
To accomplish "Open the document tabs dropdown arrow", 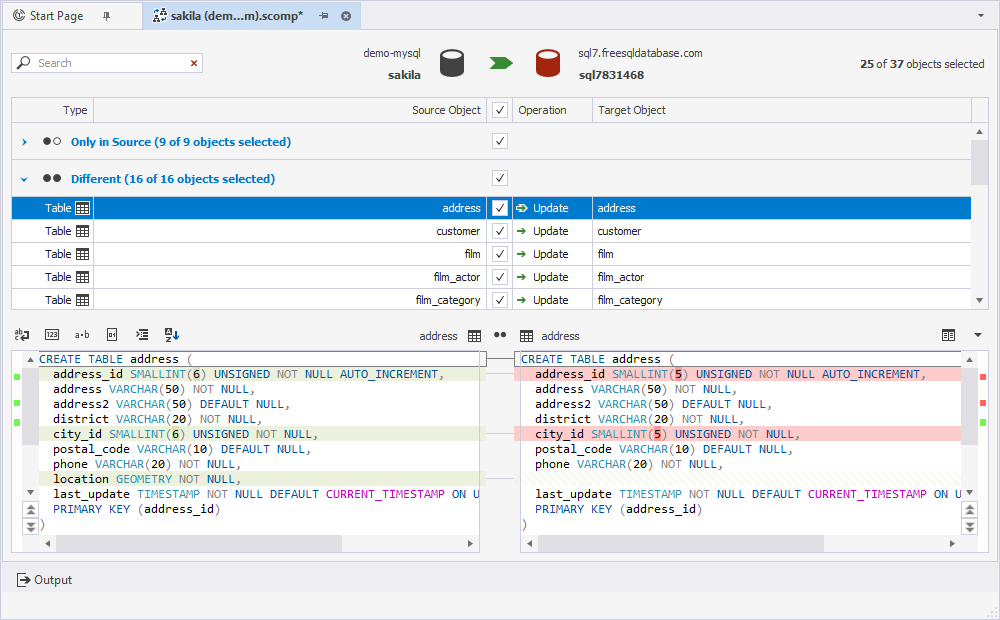I will tap(981, 15).
